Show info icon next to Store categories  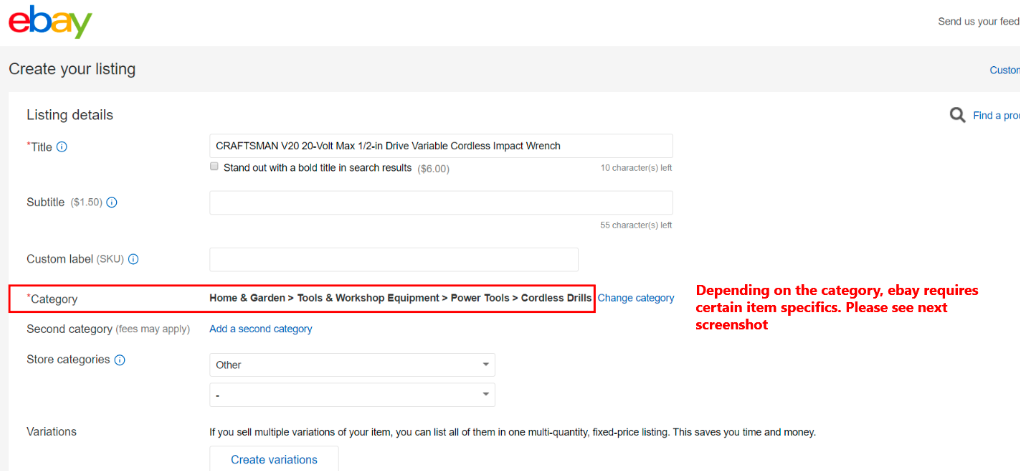(x=120, y=360)
